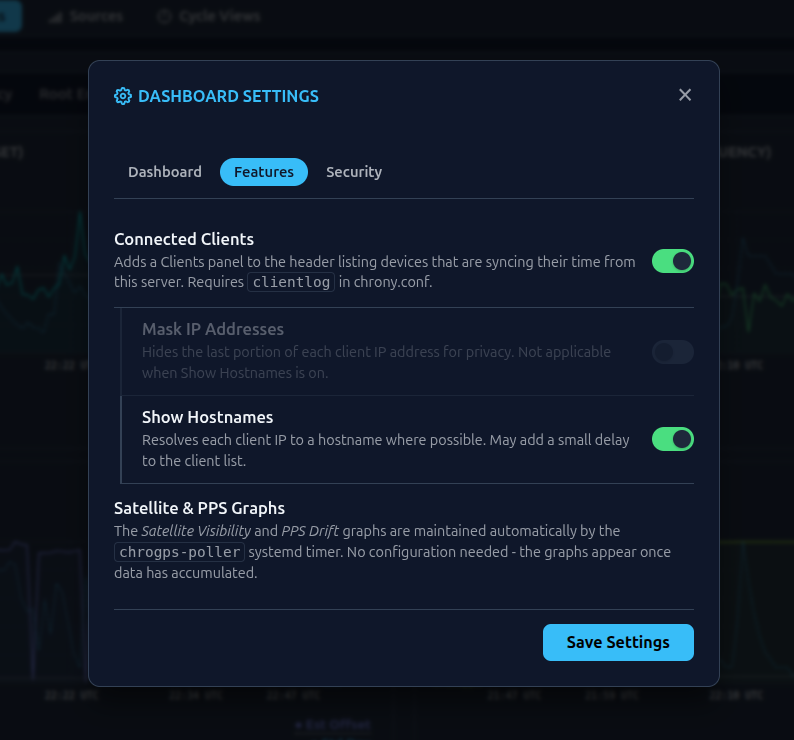Click the Connected Clients heading

[184, 239]
